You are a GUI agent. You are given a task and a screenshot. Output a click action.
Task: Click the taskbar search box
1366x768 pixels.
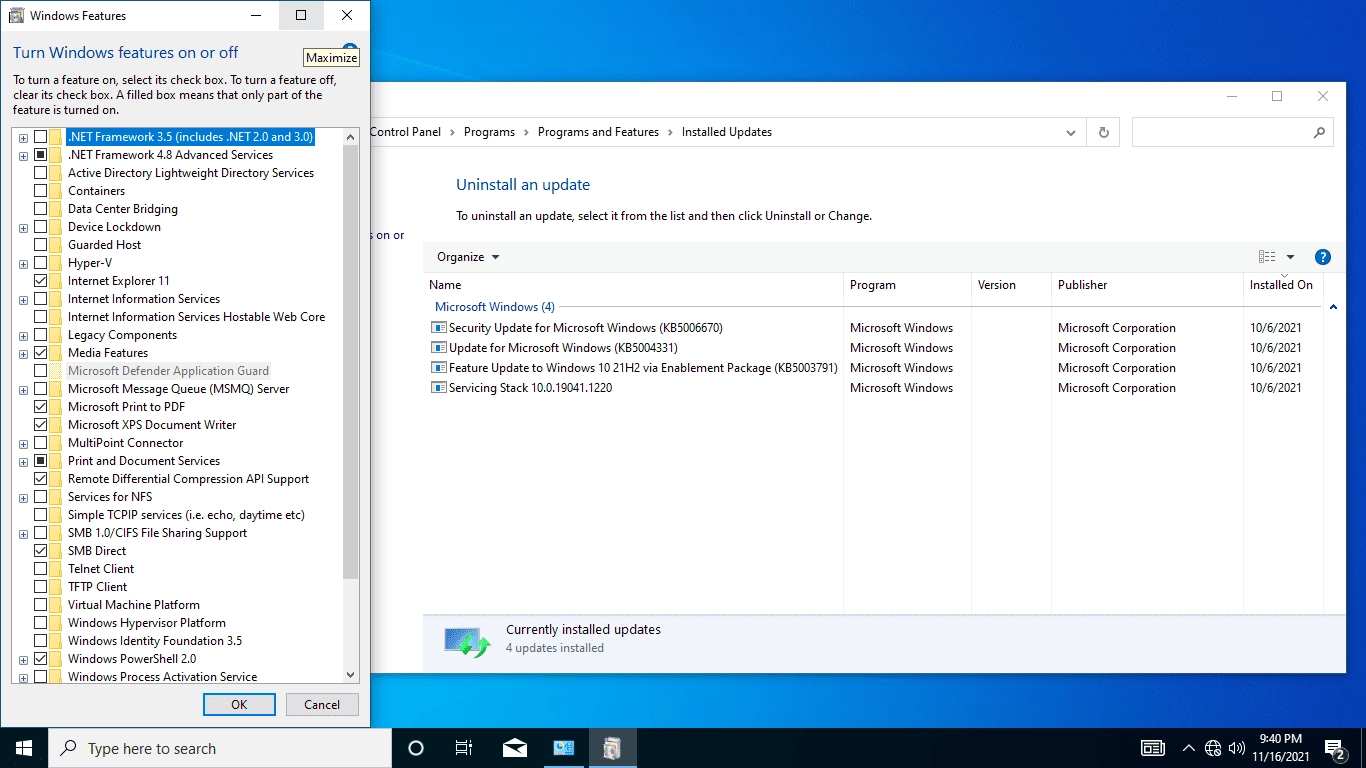(220, 748)
